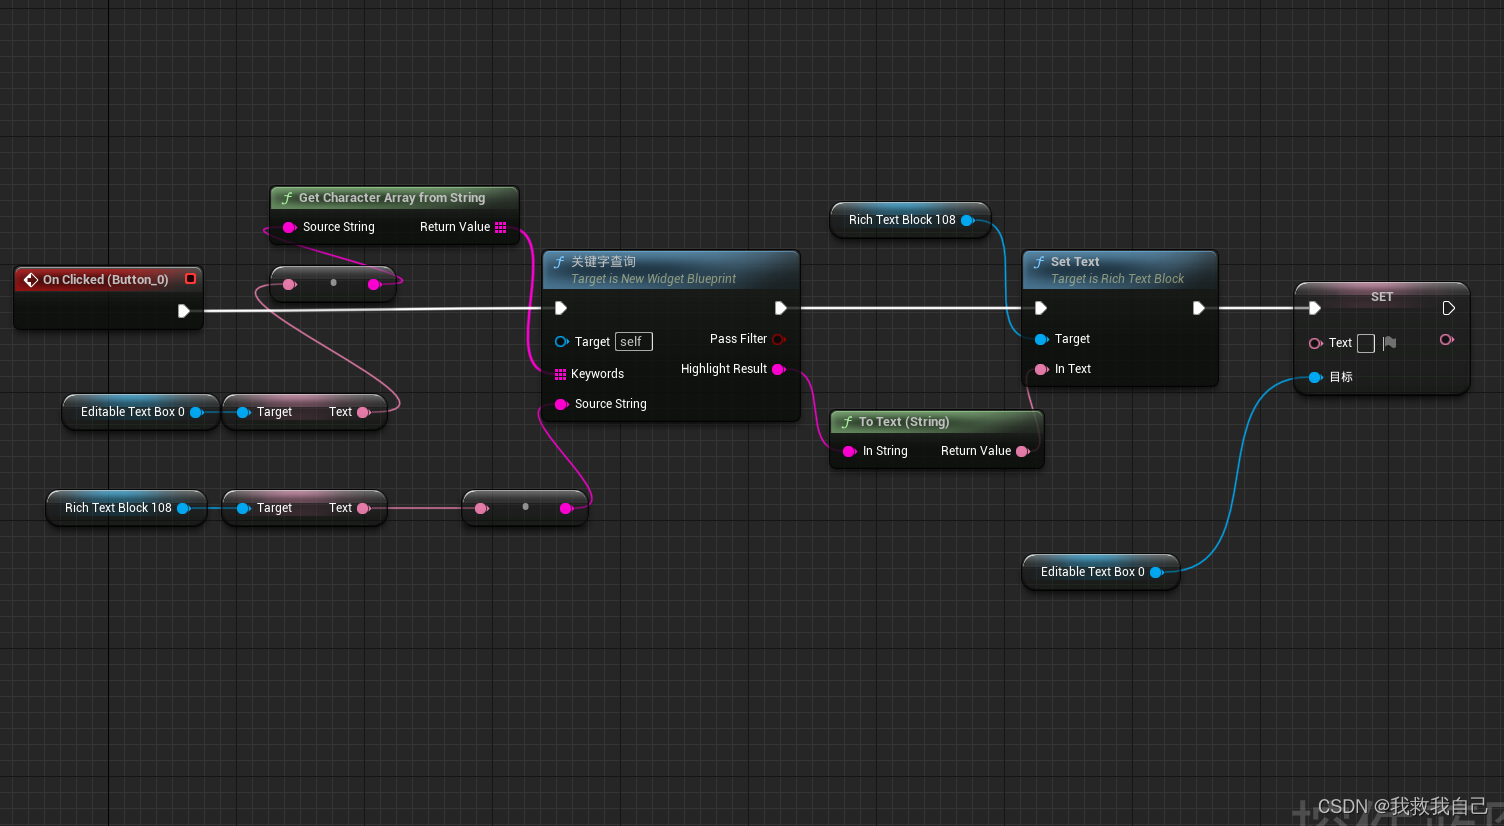Click the localization flag icon on SET node

1389,343
